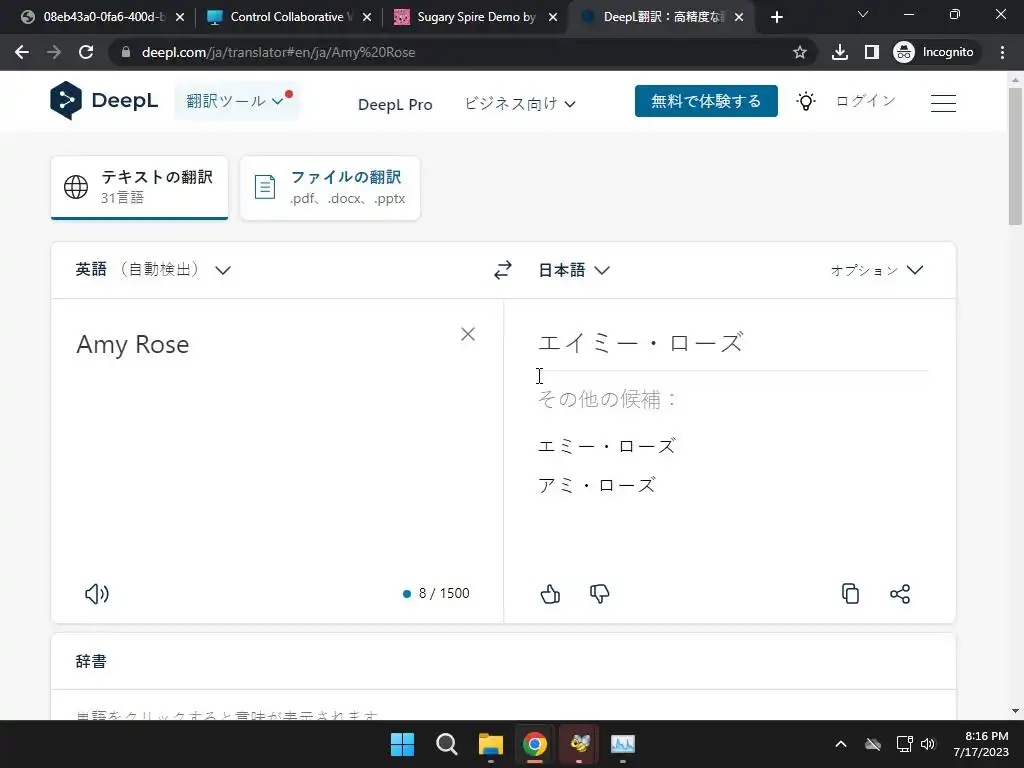
Task: Click the Chrome taskbar icon
Action: coord(534,744)
